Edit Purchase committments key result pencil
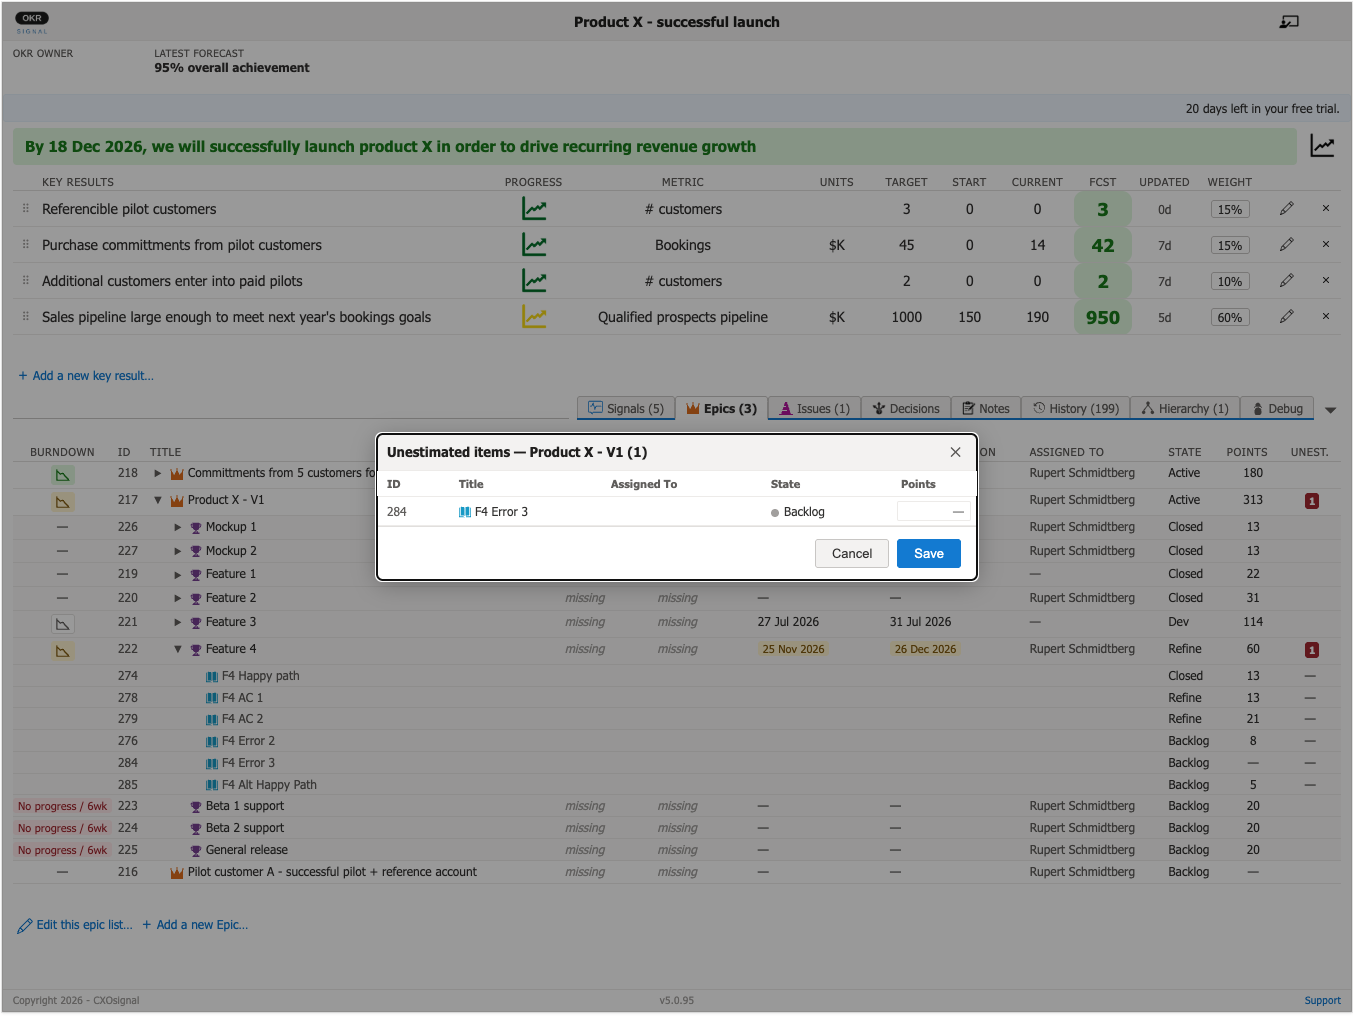Viewport: 1353px width, 1016px height. [1287, 244]
